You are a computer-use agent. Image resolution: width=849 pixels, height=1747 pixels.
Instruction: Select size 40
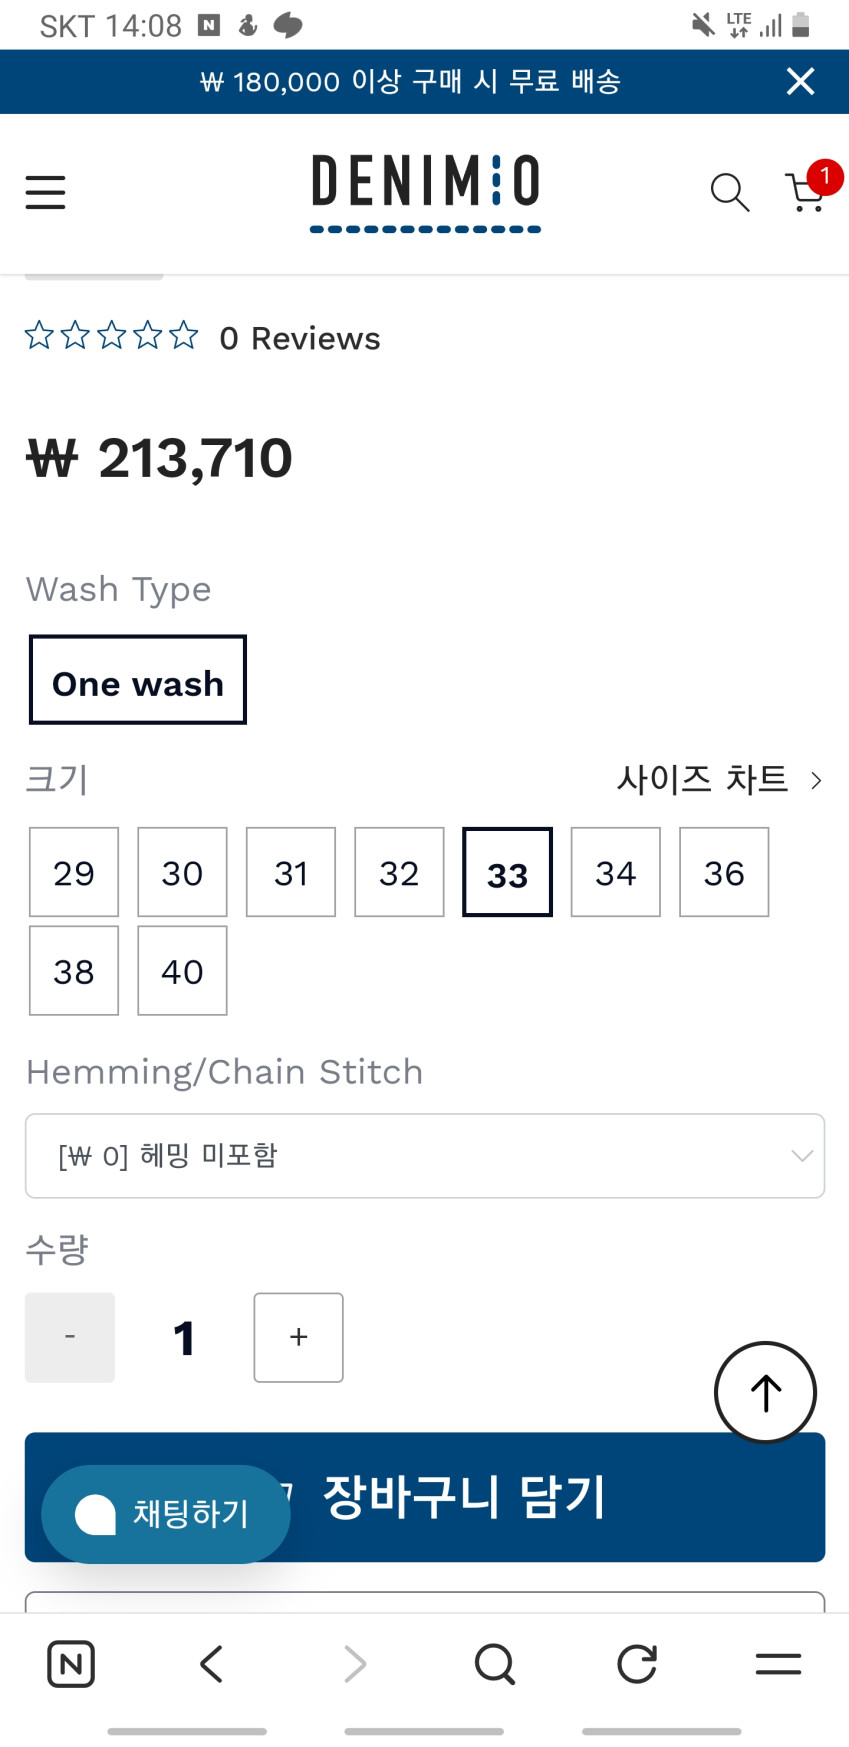[x=182, y=970]
